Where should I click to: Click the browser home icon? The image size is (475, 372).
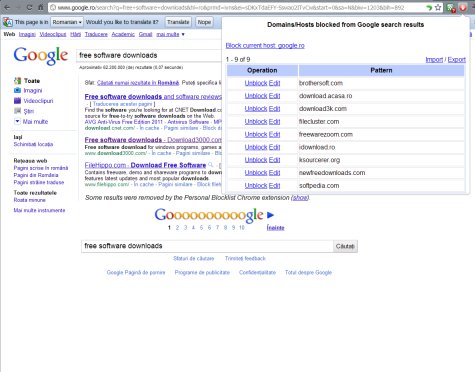[x=41, y=7]
